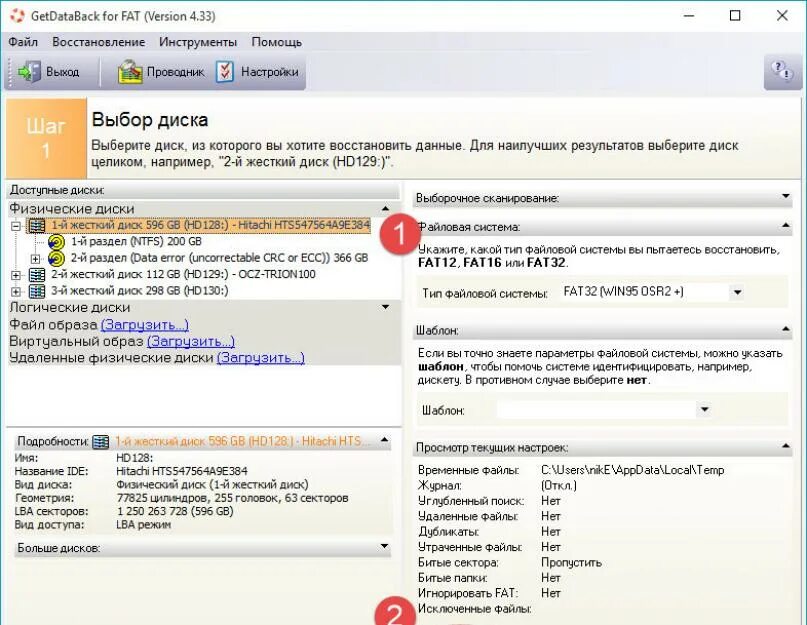Open the Шаблон combo box dropdown

pos(705,410)
